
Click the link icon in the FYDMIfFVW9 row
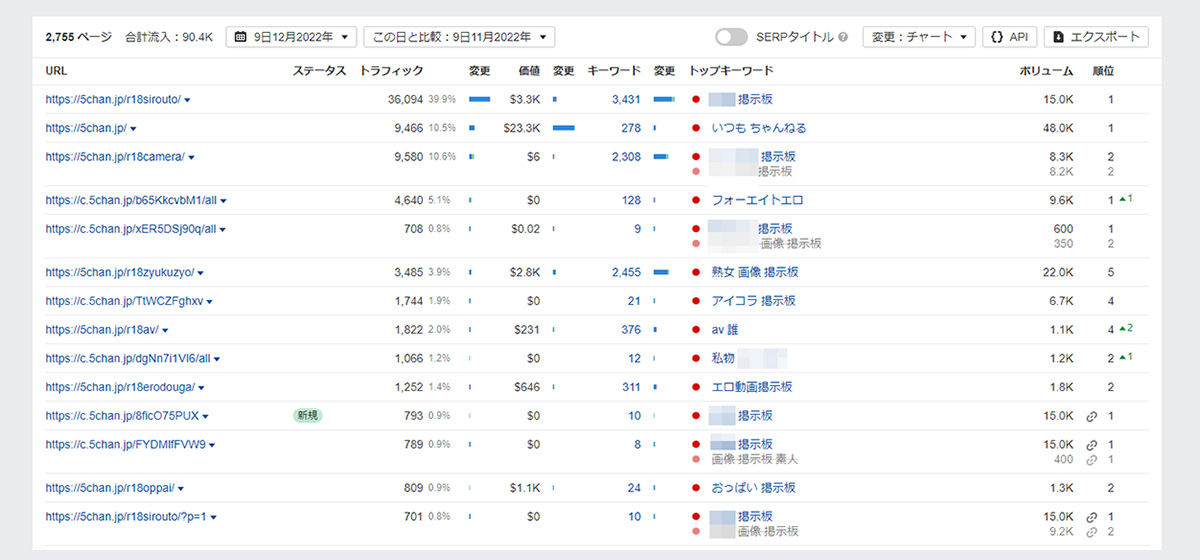point(1092,444)
